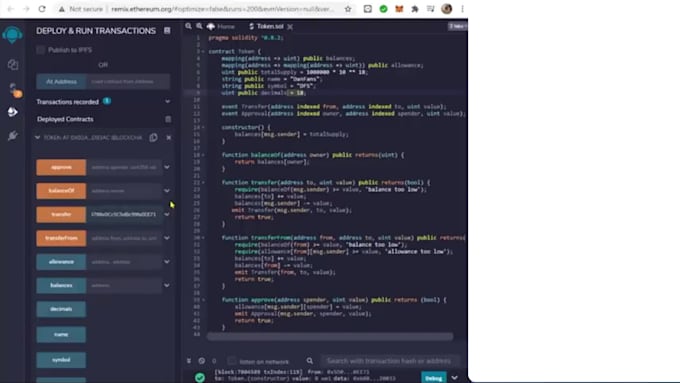
Task: Enable the Publish to IPFS checkbox
Action: 40,50
